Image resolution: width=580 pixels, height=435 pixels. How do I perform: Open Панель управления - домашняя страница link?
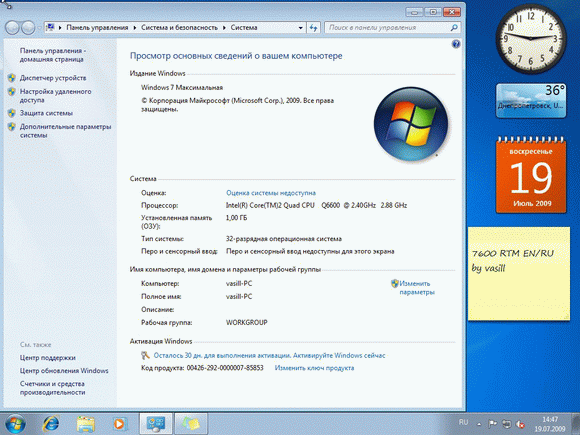coord(52,55)
